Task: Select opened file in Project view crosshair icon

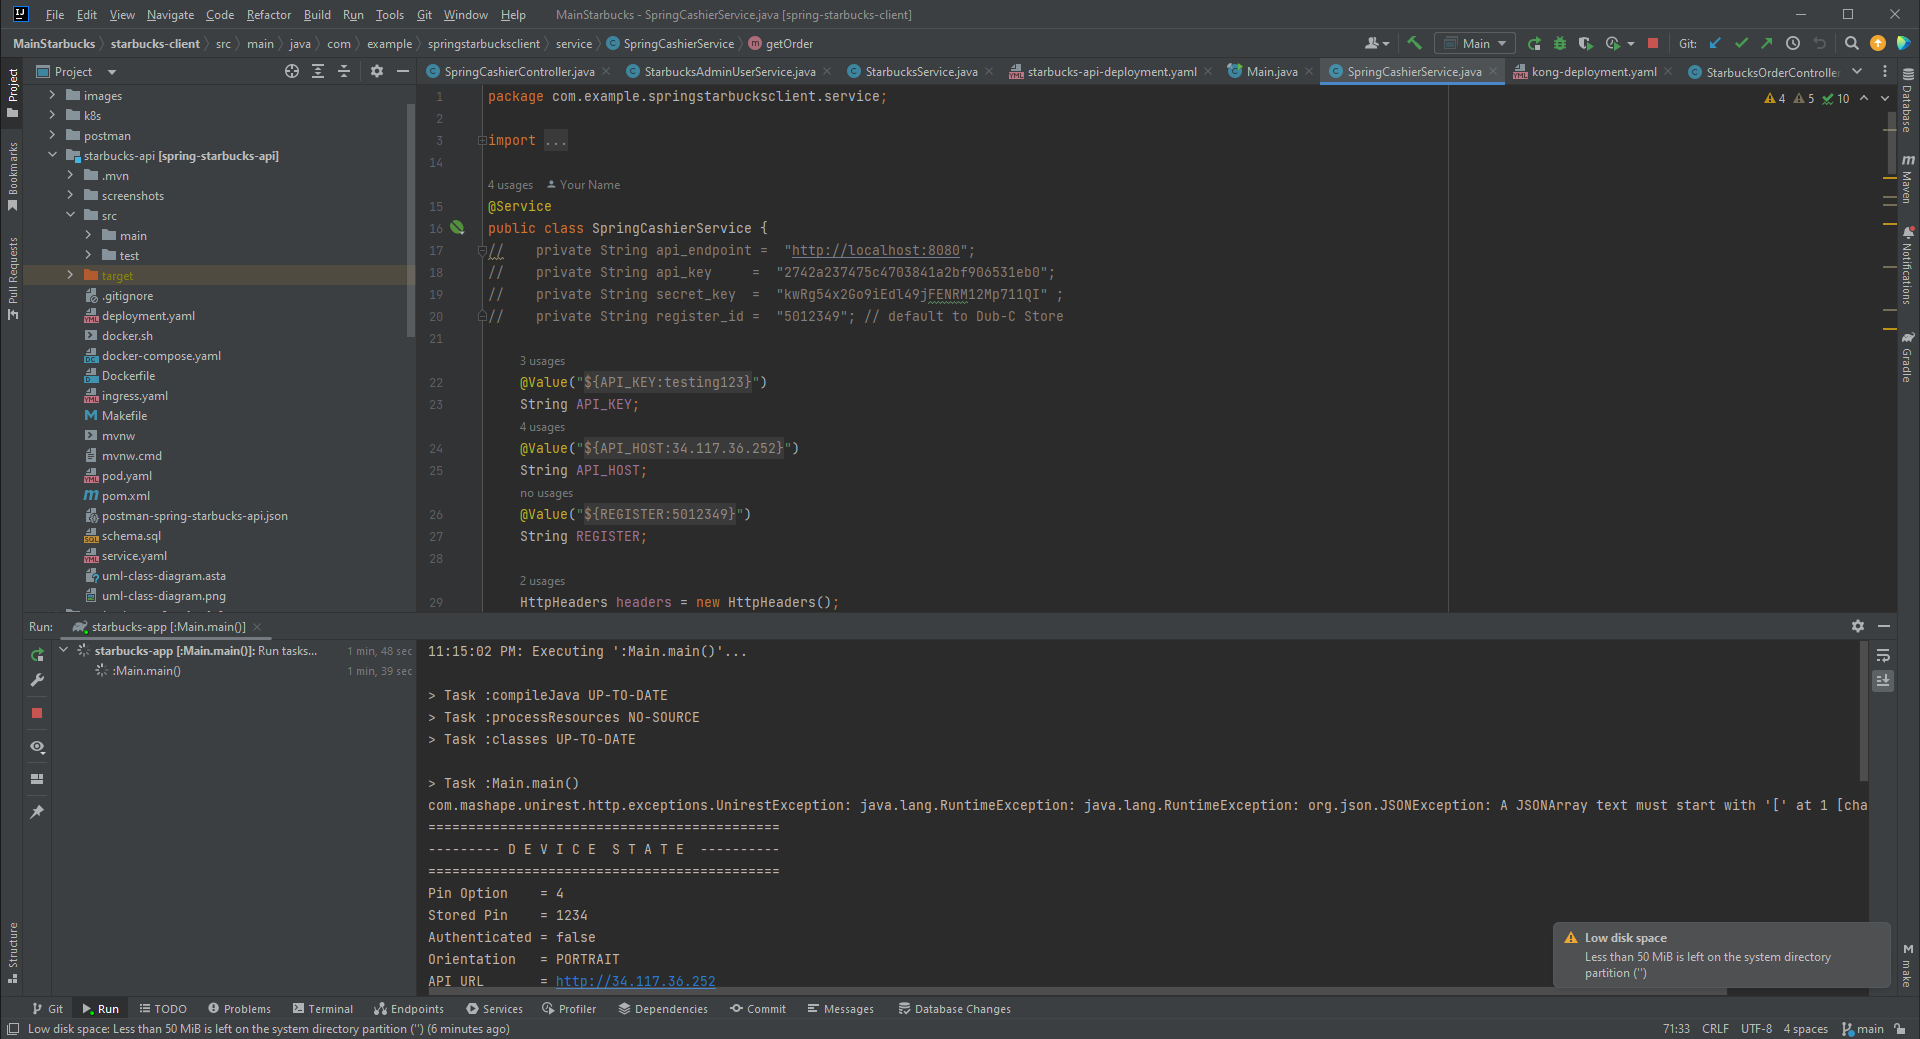Action: click(291, 71)
